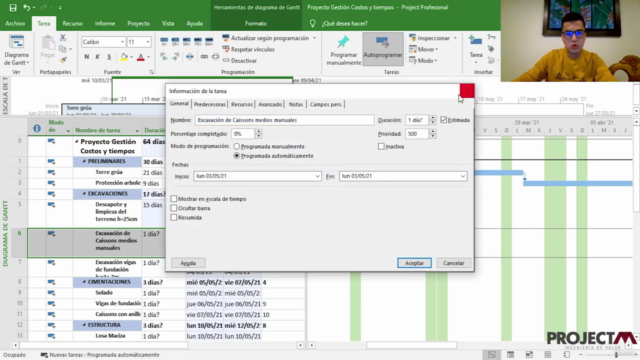Image resolution: width=640 pixels, height=360 pixels.
Task: Check the Resumida checkbox
Action: [174, 218]
